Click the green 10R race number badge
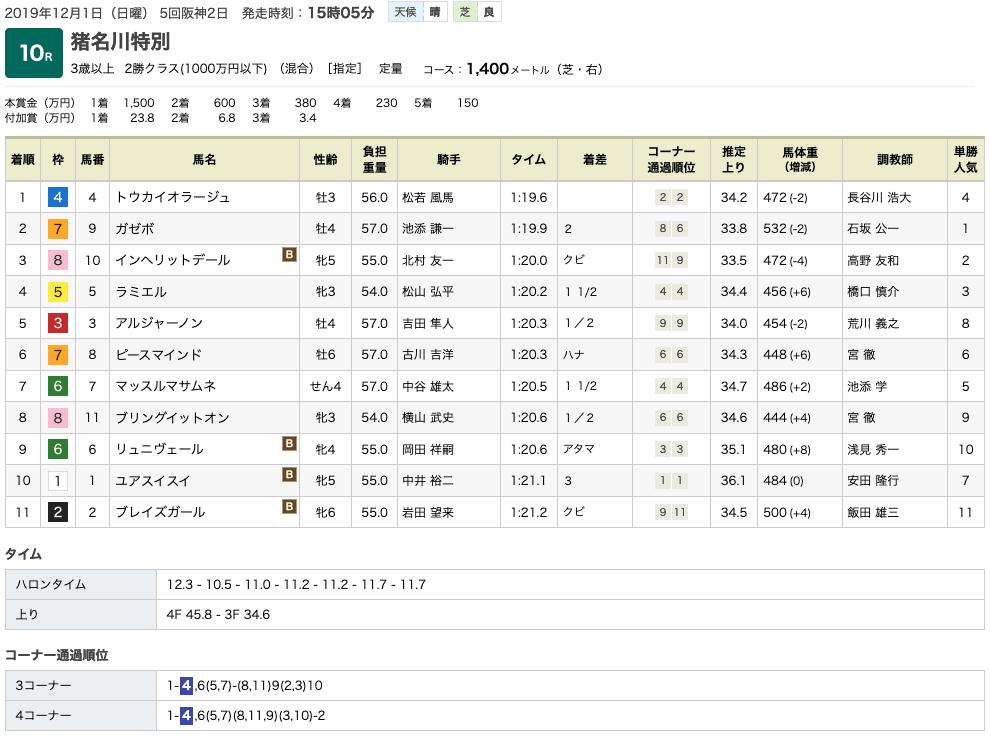Screen dimensions: 990x739 (35, 54)
